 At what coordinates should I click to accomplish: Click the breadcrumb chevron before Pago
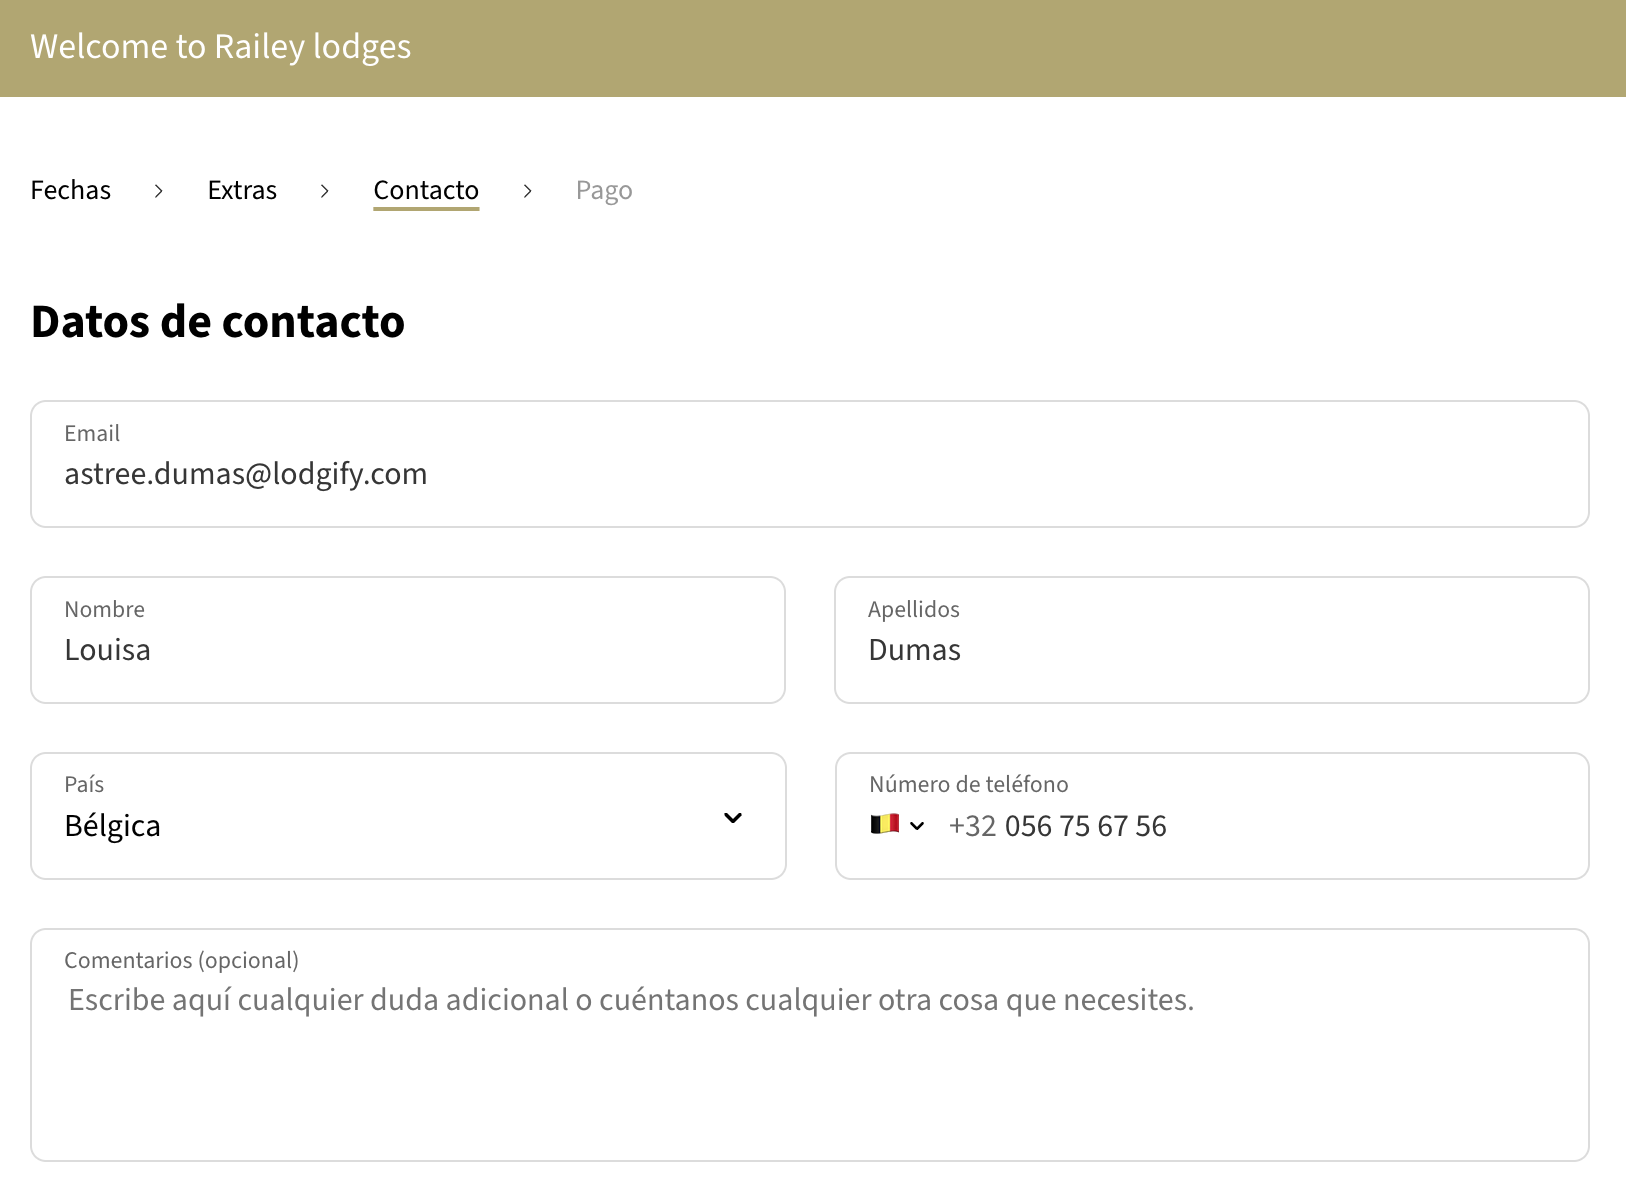(527, 190)
